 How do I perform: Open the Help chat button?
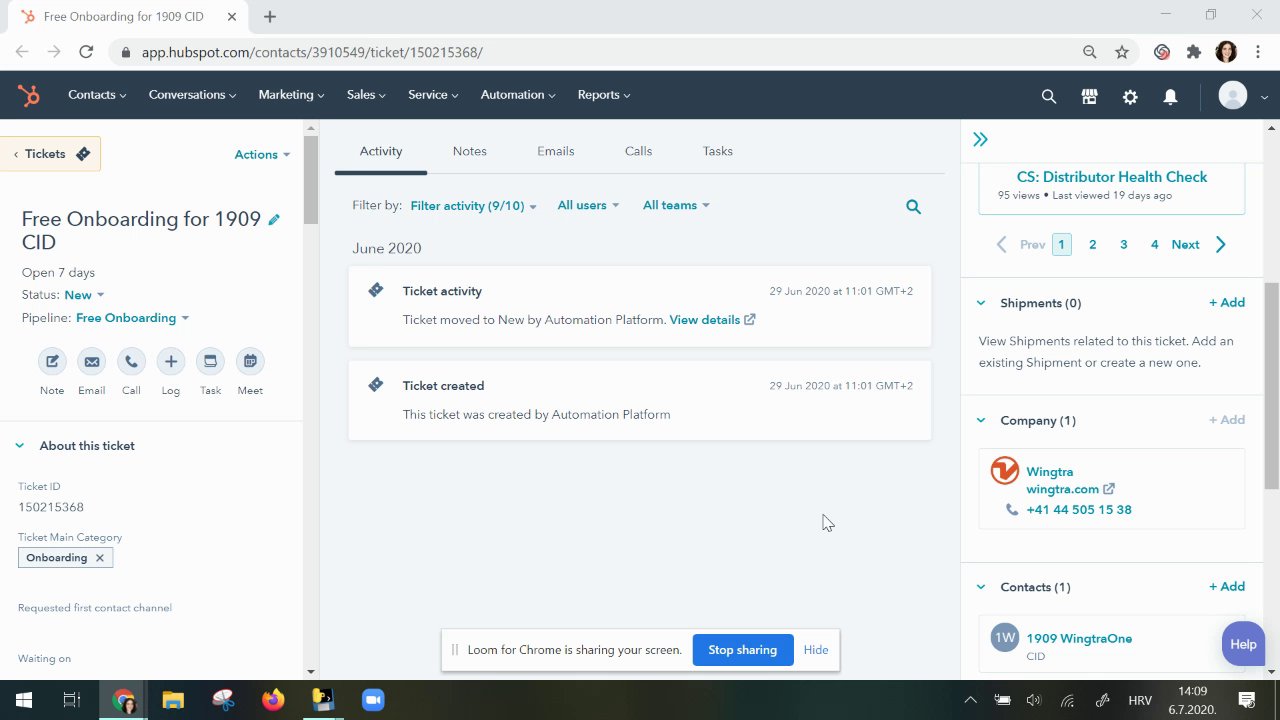coord(1243,644)
